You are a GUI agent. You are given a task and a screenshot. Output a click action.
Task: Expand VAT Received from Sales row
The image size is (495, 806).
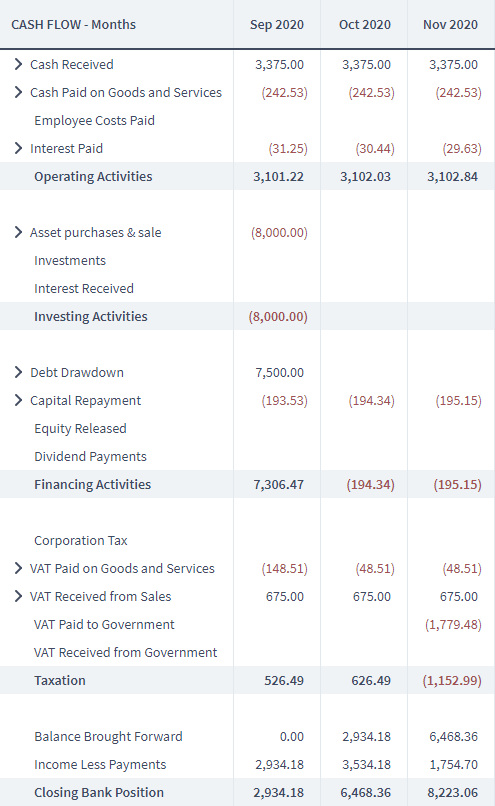pos(19,596)
